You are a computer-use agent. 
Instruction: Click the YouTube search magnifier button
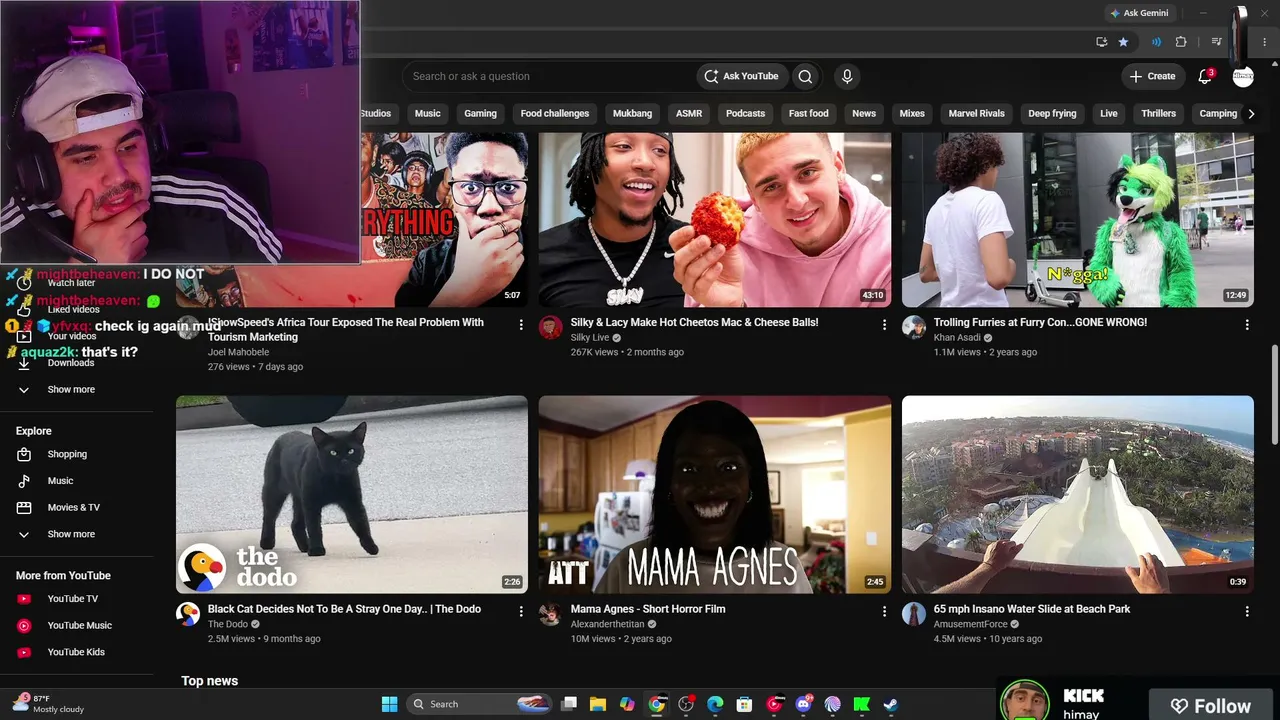click(x=805, y=76)
